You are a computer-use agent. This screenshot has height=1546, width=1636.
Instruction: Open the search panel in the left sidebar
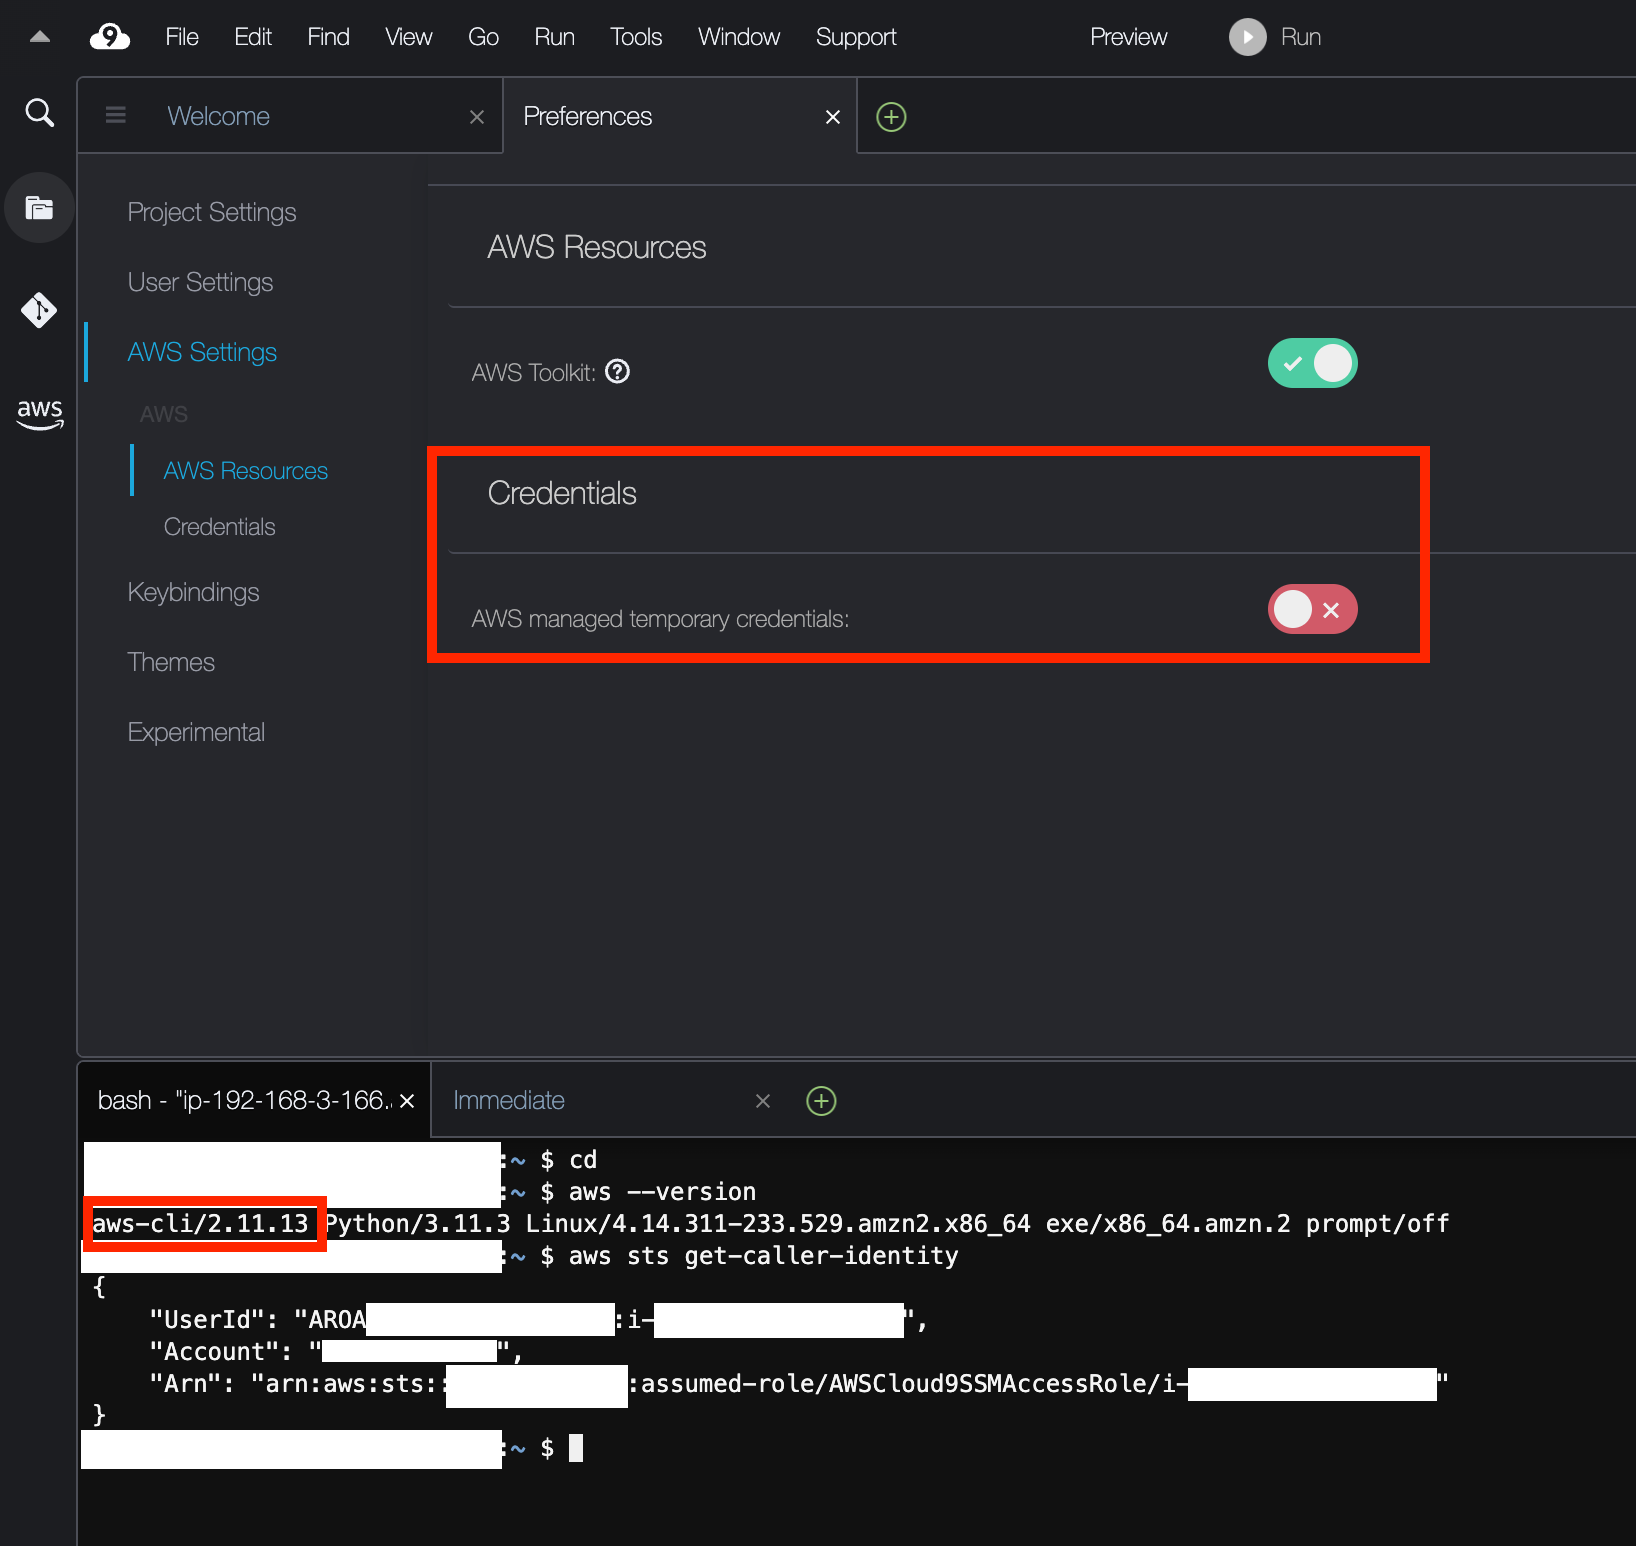tap(38, 112)
